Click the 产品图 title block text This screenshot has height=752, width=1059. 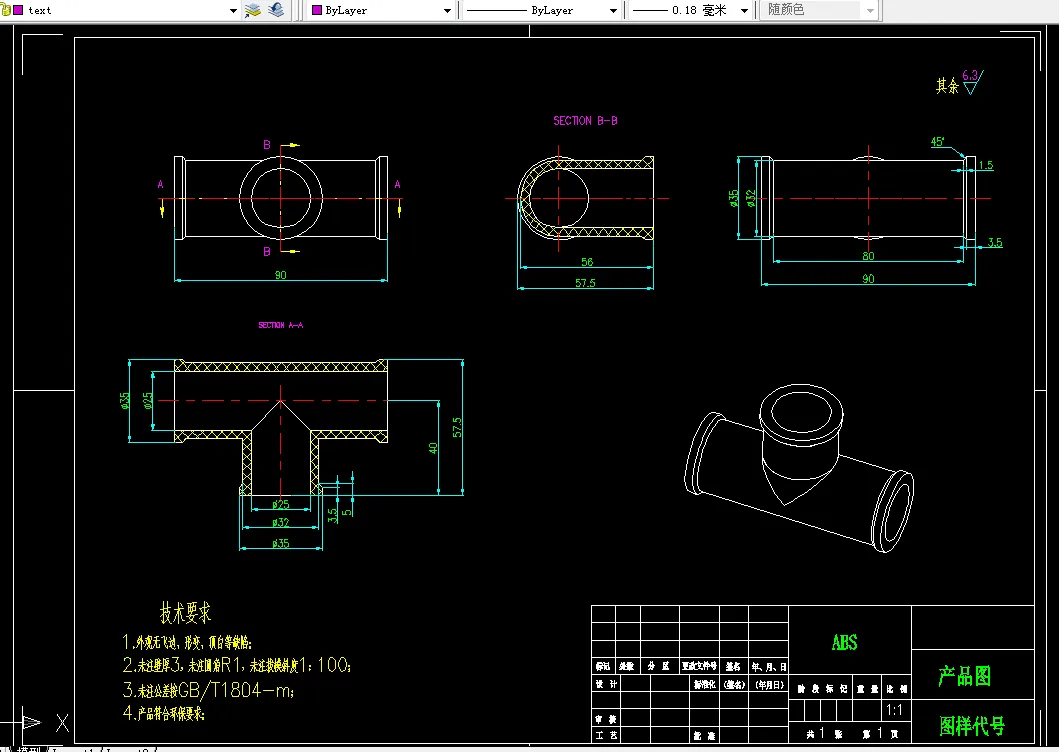[964, 677]
